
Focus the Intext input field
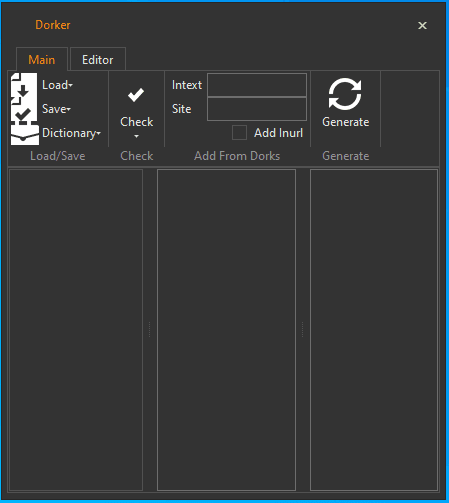tap(257, 85)
